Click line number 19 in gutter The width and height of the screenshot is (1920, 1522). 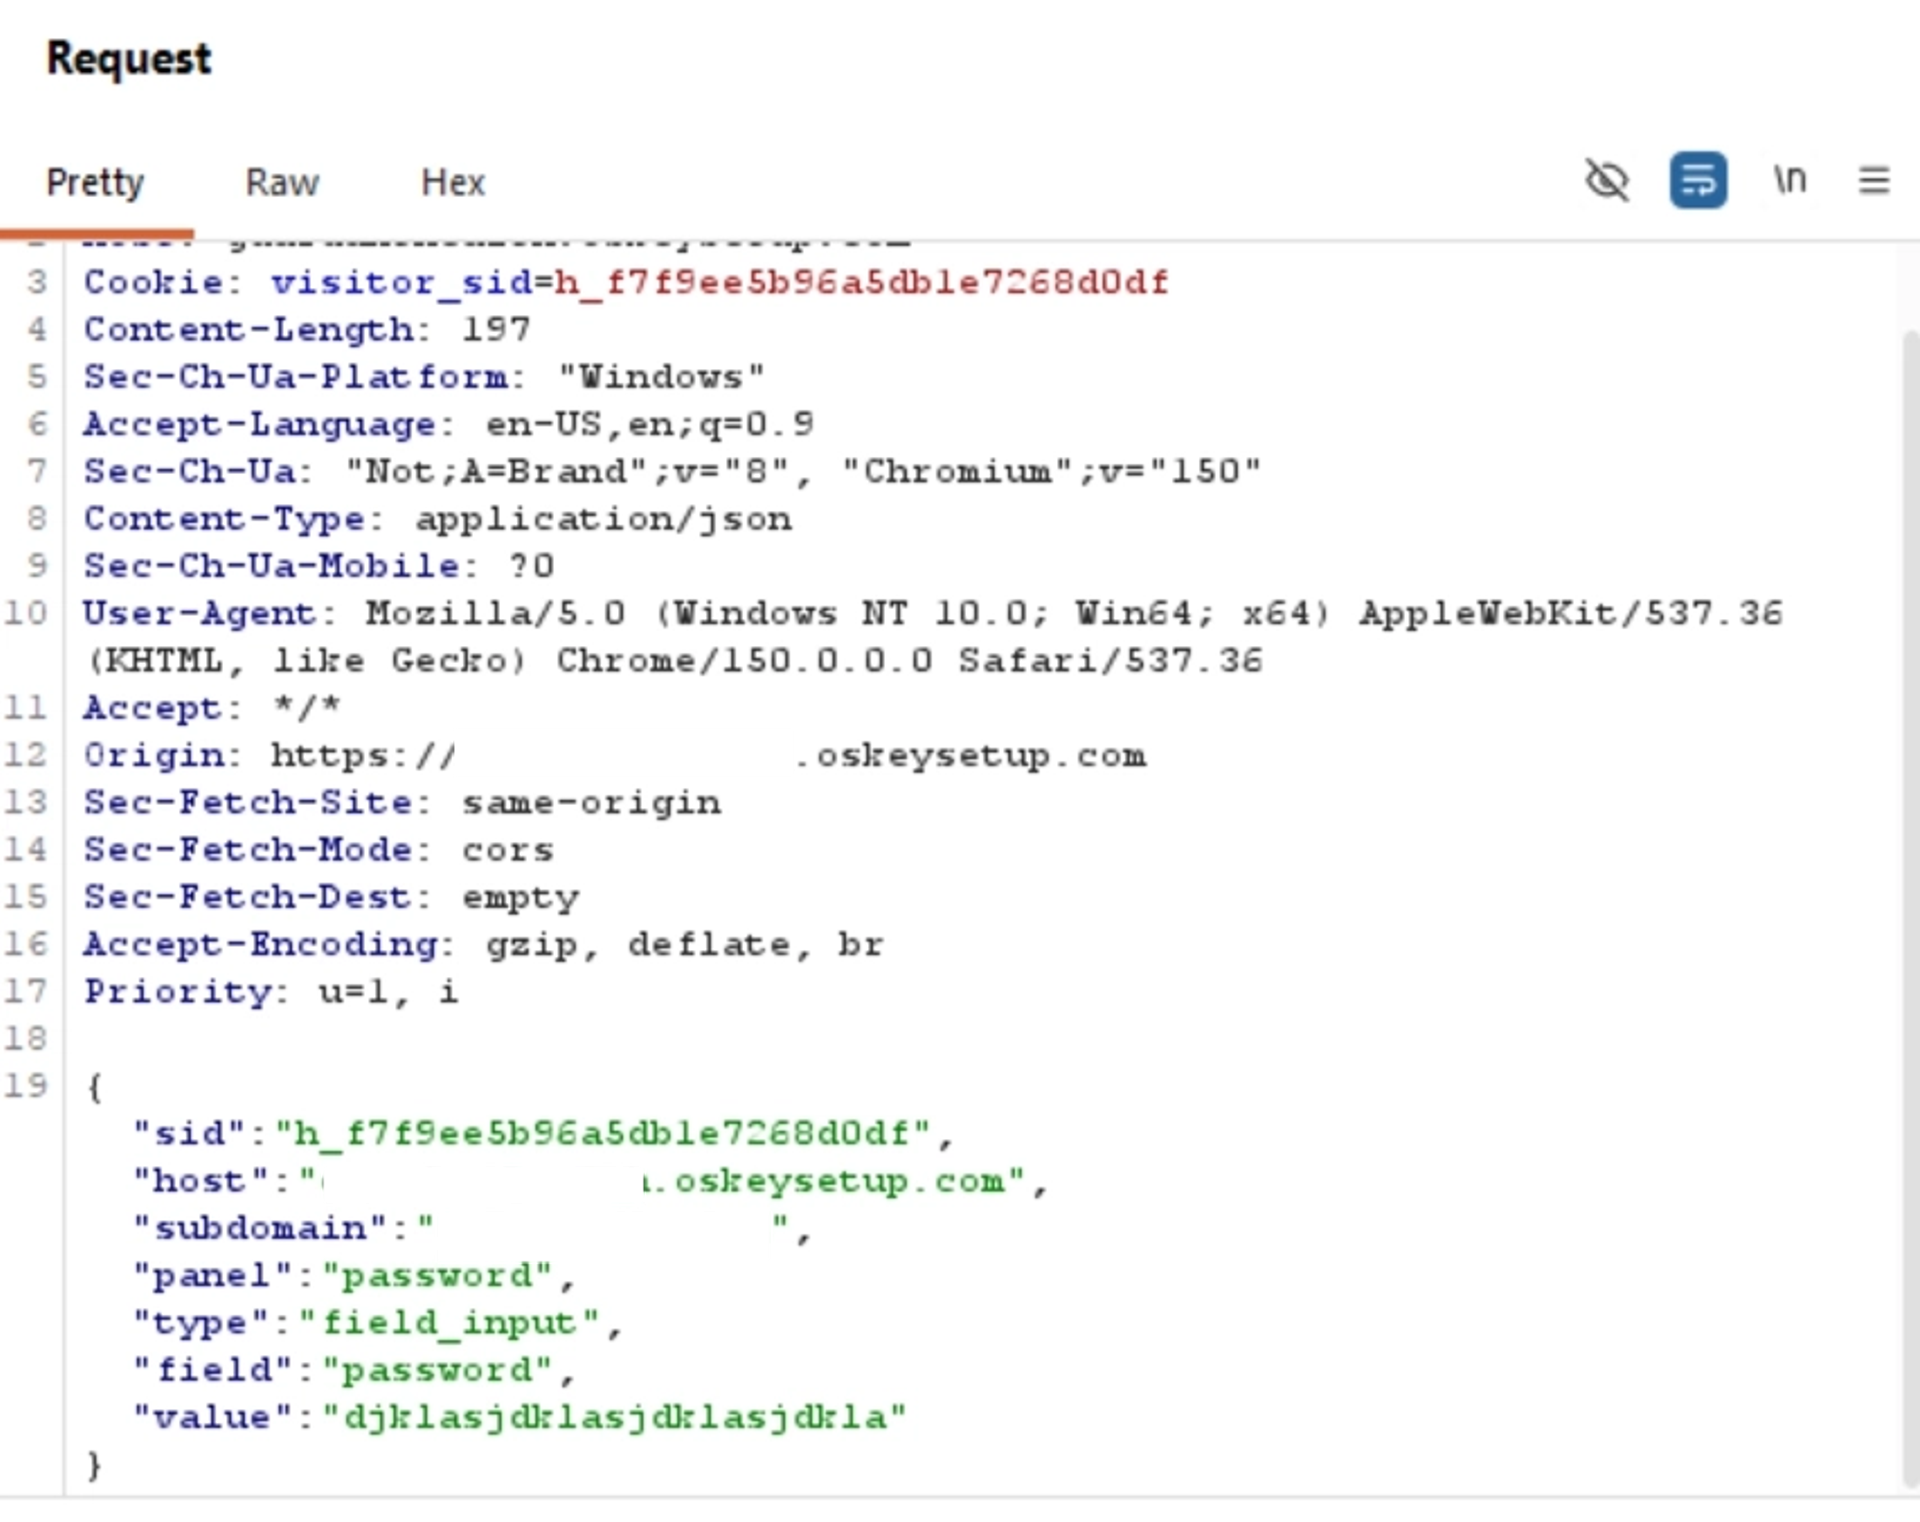click(x=26, y=1086)
